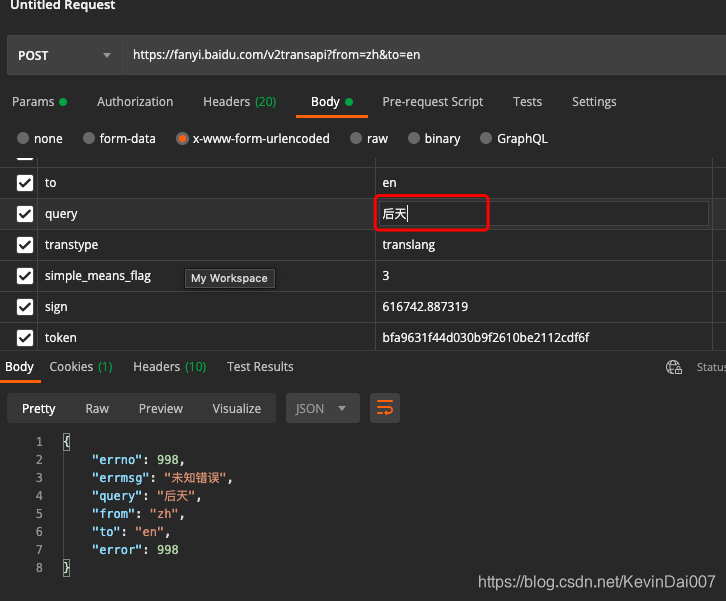Open the request Headers (20) tab
Viewport: 726px width, 601px height.
click(239, 102)
